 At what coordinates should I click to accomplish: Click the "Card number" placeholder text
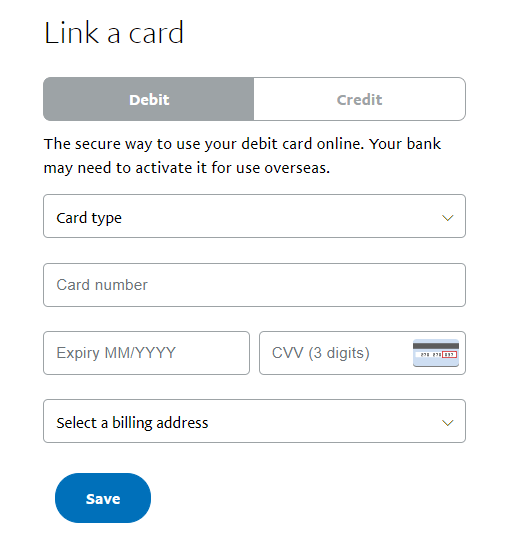(102, 285)
